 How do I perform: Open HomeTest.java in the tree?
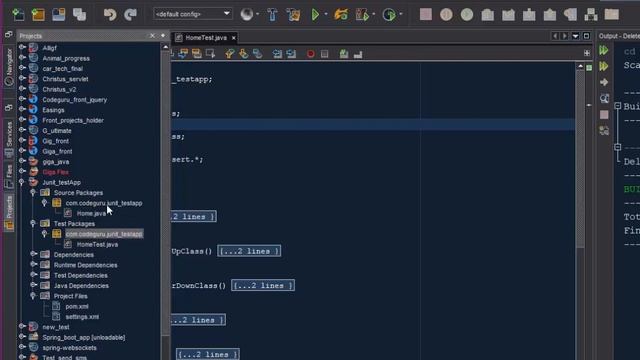pyautogui.click(x=97, y=244)
